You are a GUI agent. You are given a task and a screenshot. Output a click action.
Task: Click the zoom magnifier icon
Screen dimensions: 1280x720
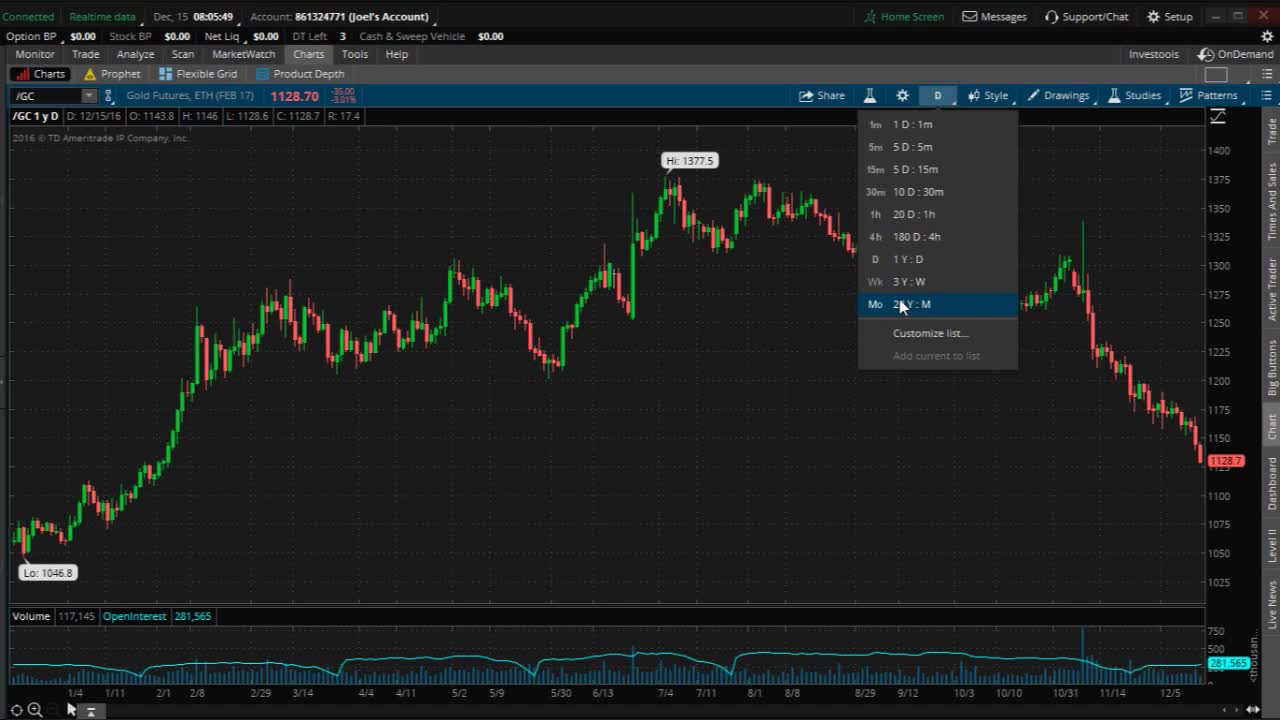(35, 710)
